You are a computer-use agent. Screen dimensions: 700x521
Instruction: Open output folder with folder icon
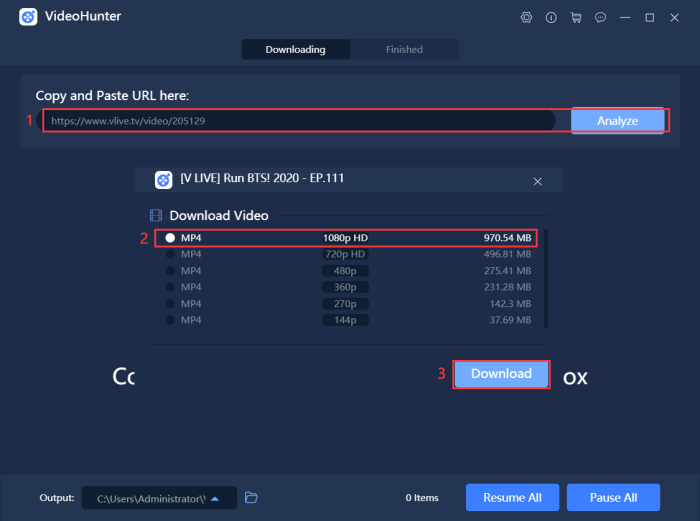click(x=251, y=497)
